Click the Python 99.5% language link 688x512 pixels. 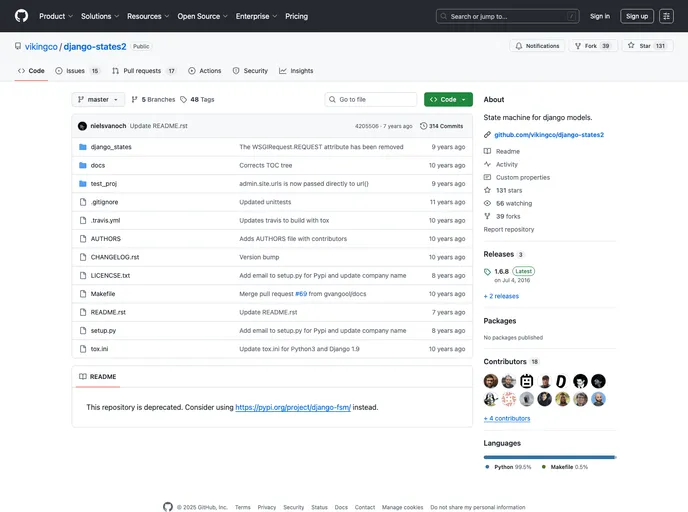[508, 467]
